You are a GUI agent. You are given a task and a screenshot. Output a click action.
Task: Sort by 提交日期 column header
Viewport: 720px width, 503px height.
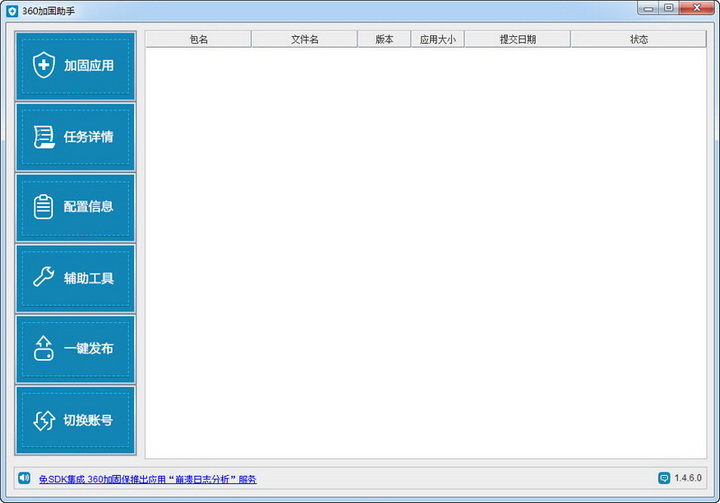pos(518,40)
